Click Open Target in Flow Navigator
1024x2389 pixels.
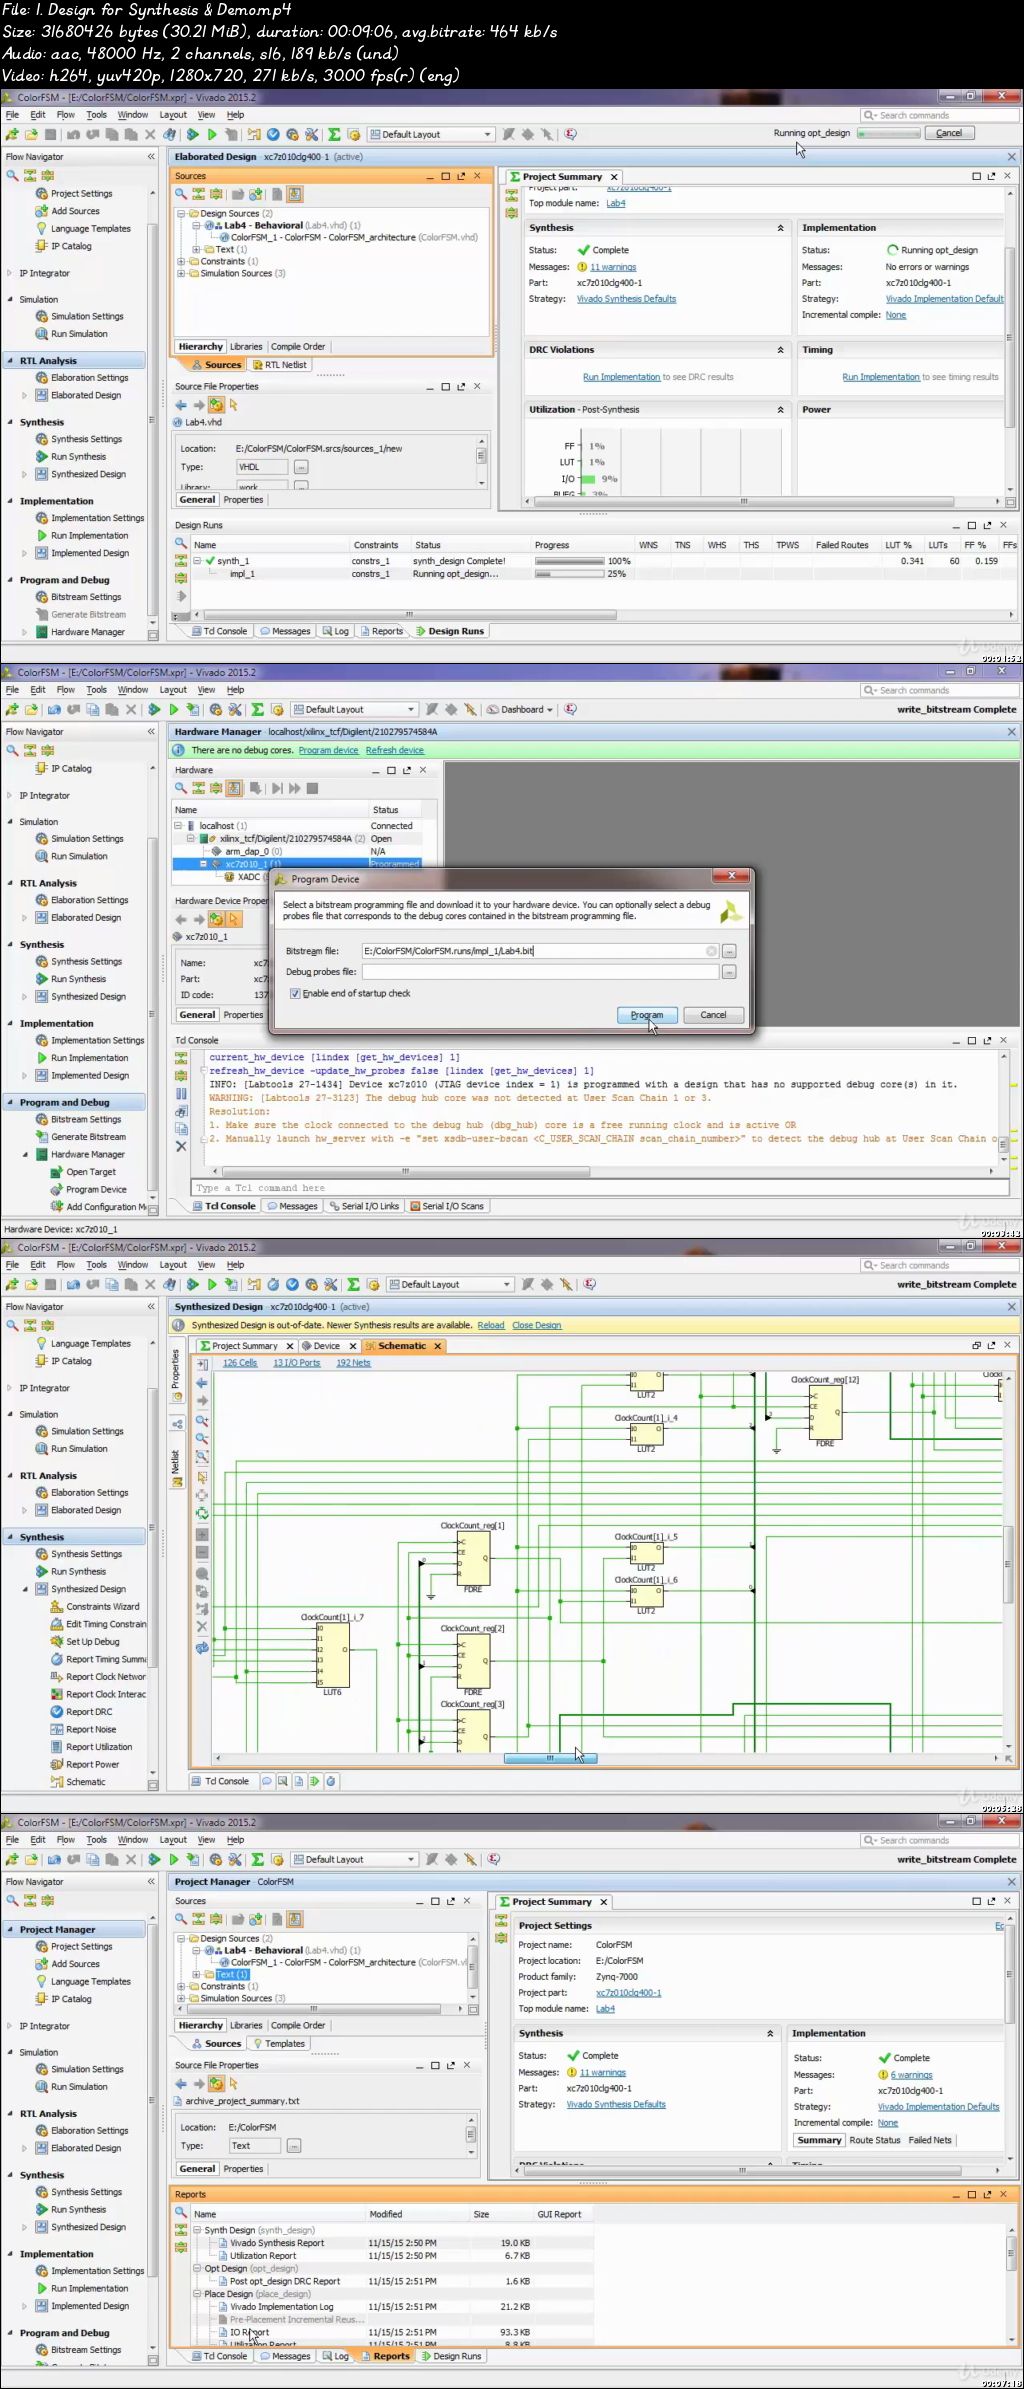point(91,1172)
